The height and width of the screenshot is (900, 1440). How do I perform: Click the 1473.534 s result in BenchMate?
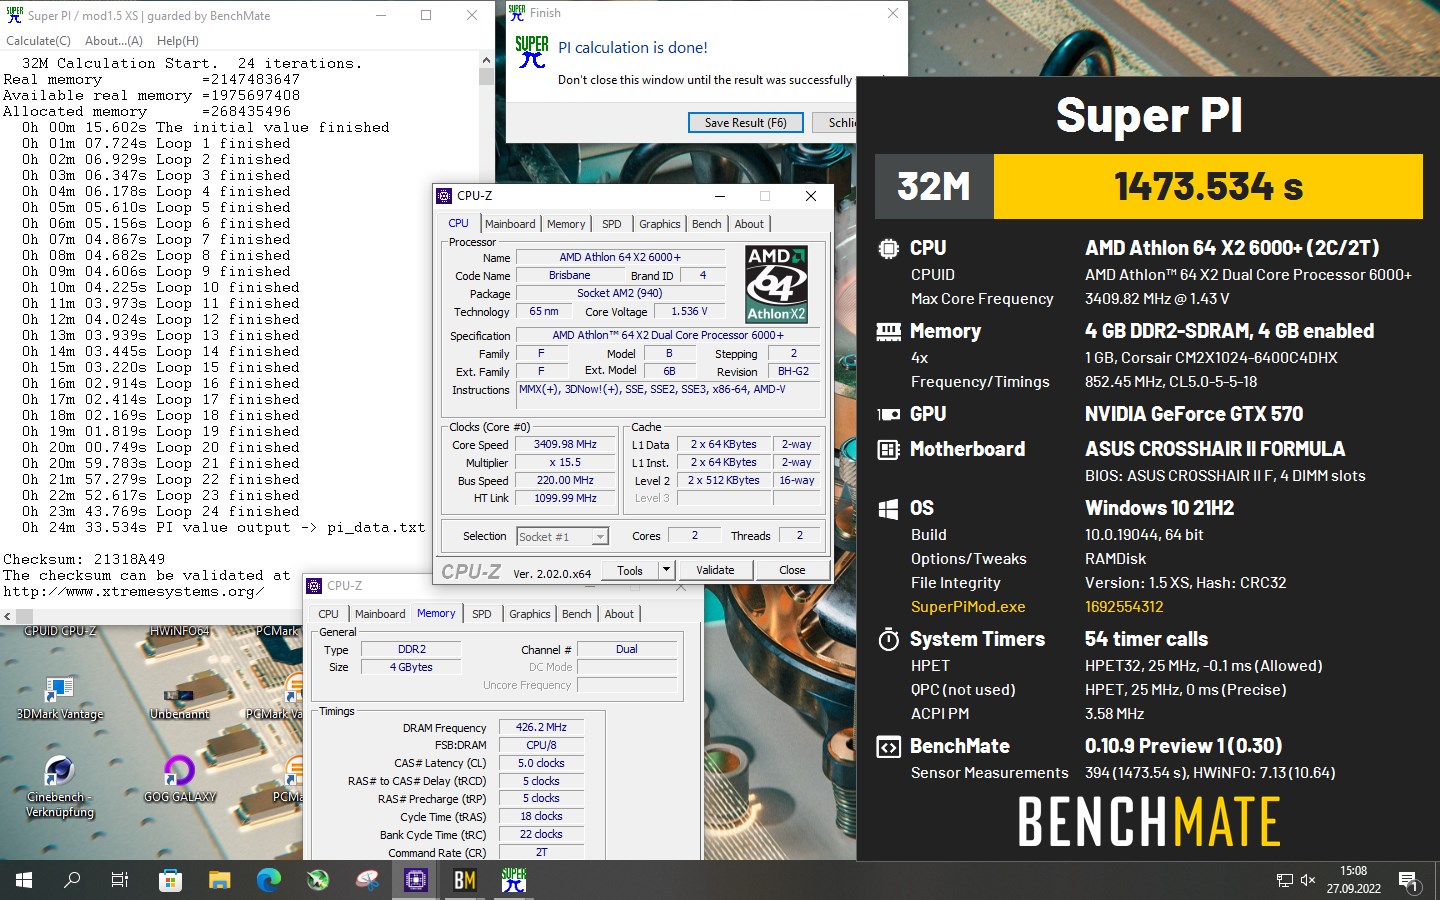point(1208,187)
